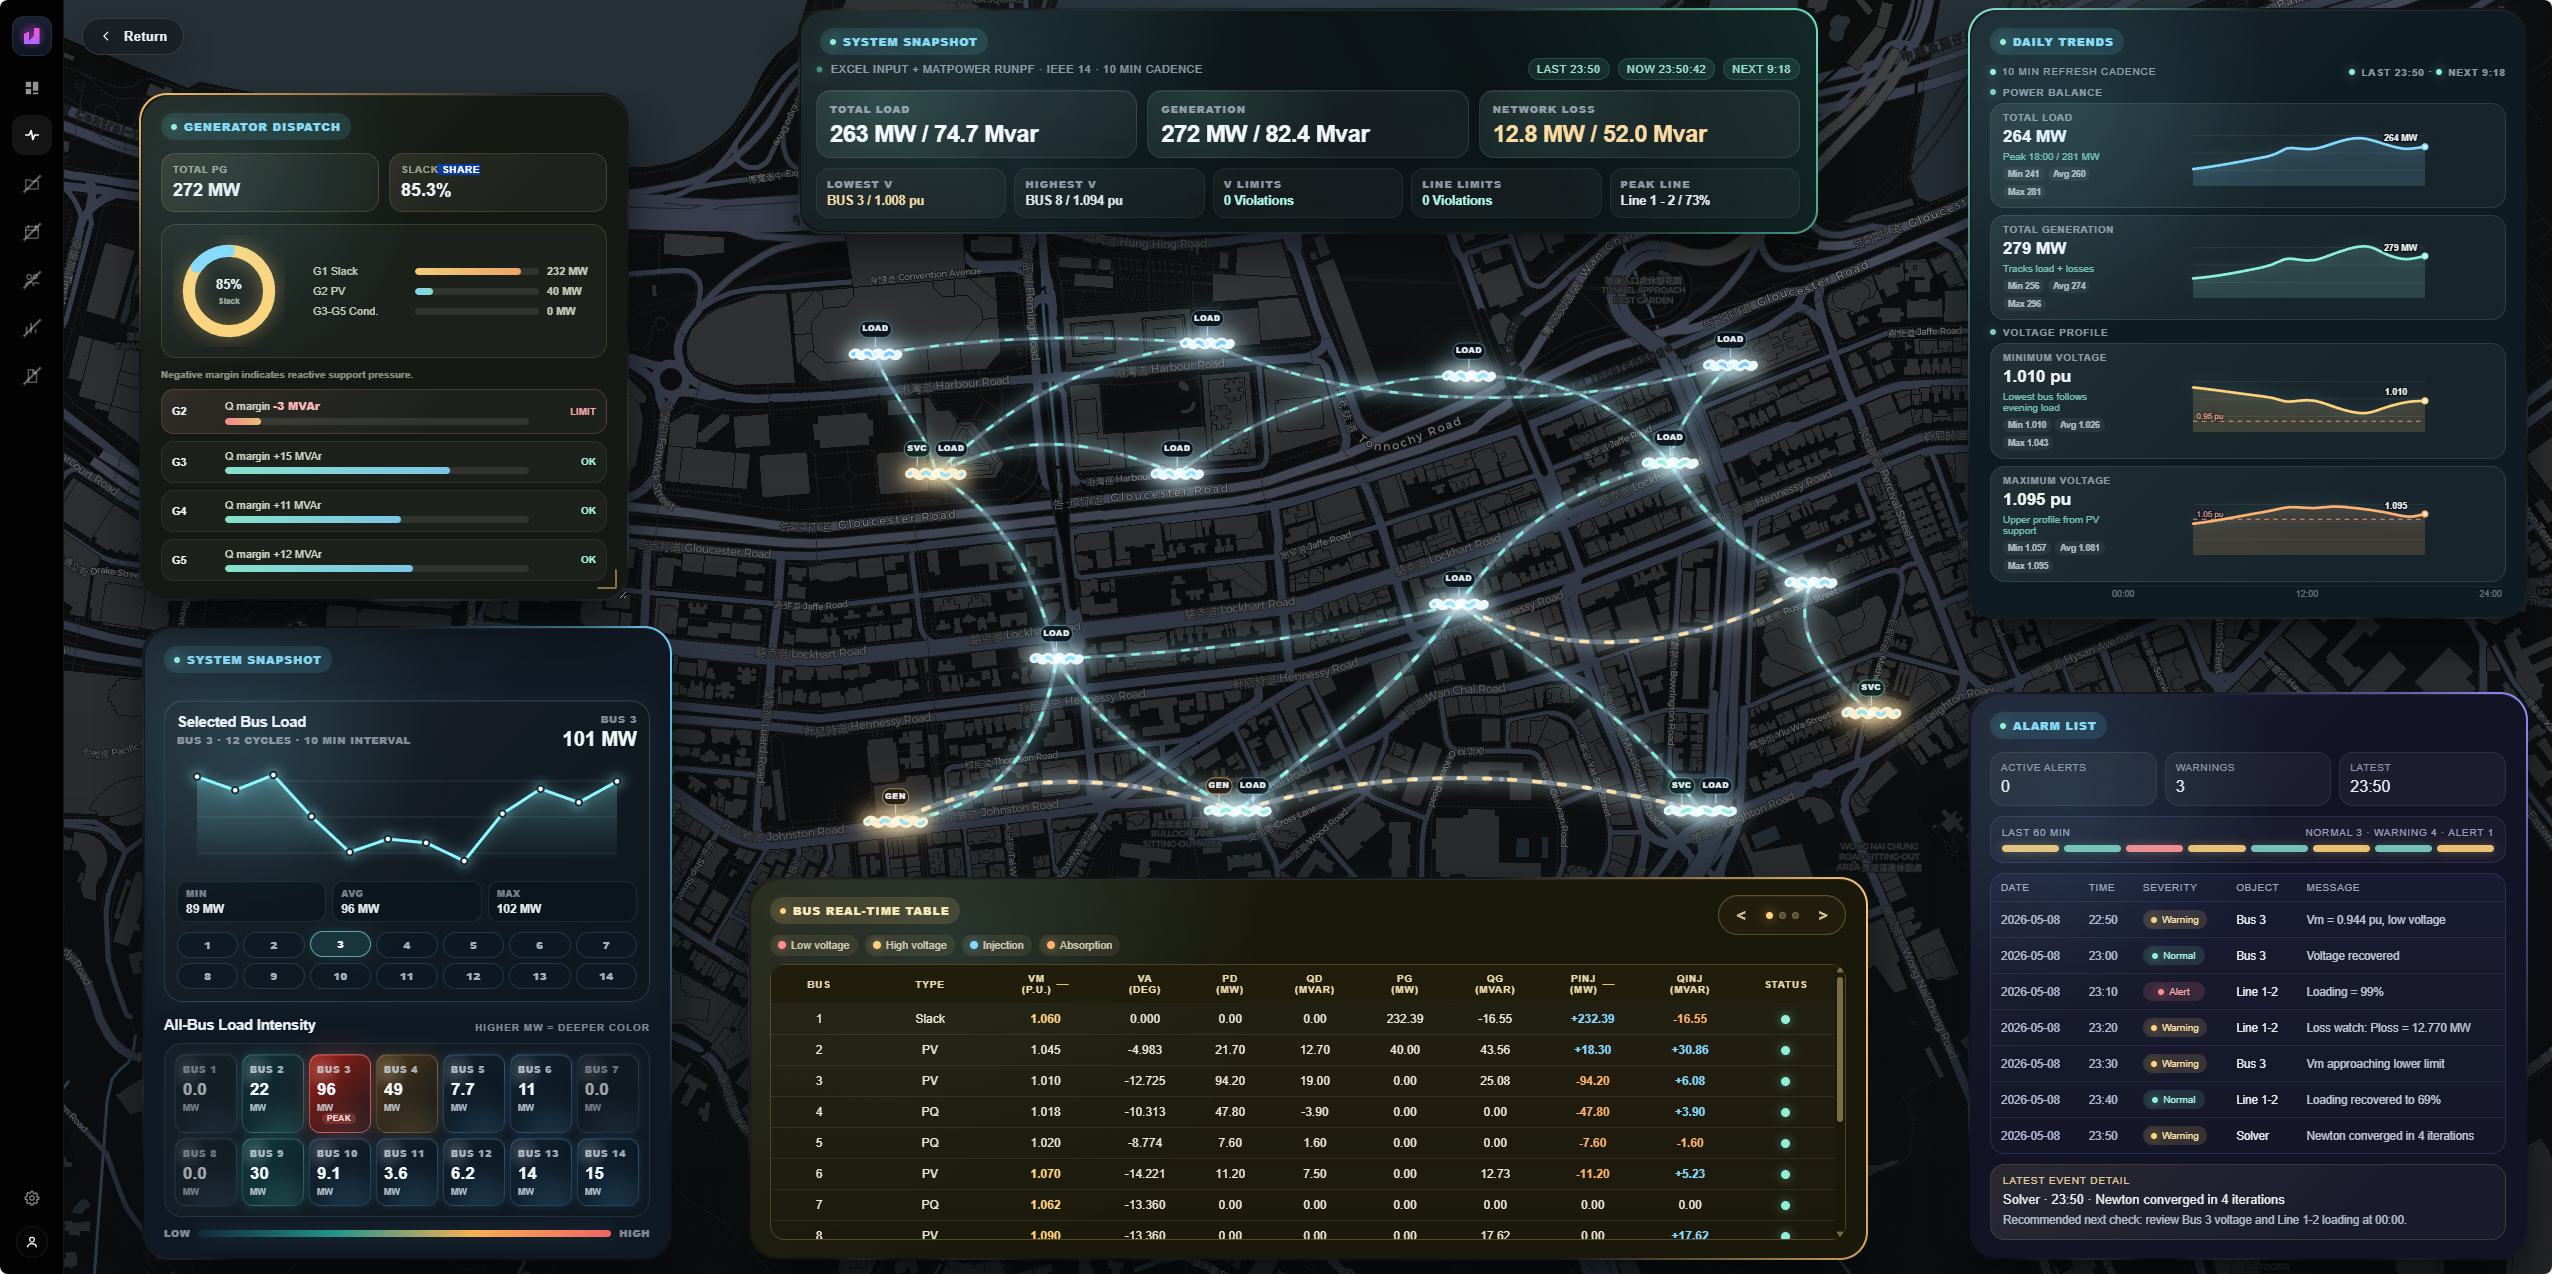Select bus 7 in the bus selector
Screen dimensions: 2552x1274
pos(606,945)
